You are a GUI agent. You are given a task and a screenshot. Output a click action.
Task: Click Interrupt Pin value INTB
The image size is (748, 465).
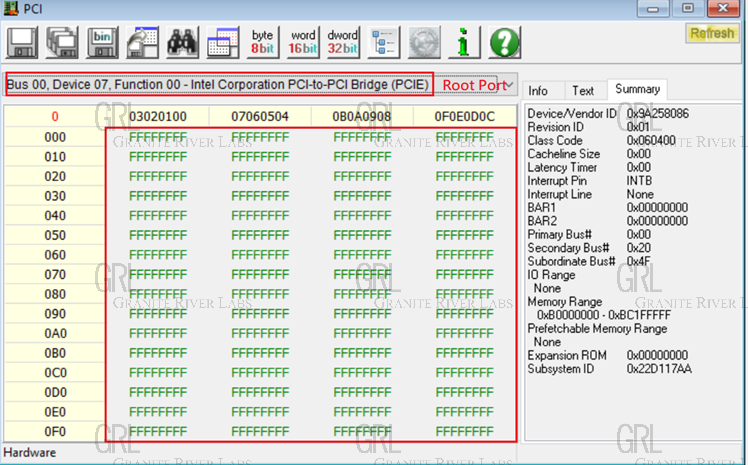click(639, 181)
